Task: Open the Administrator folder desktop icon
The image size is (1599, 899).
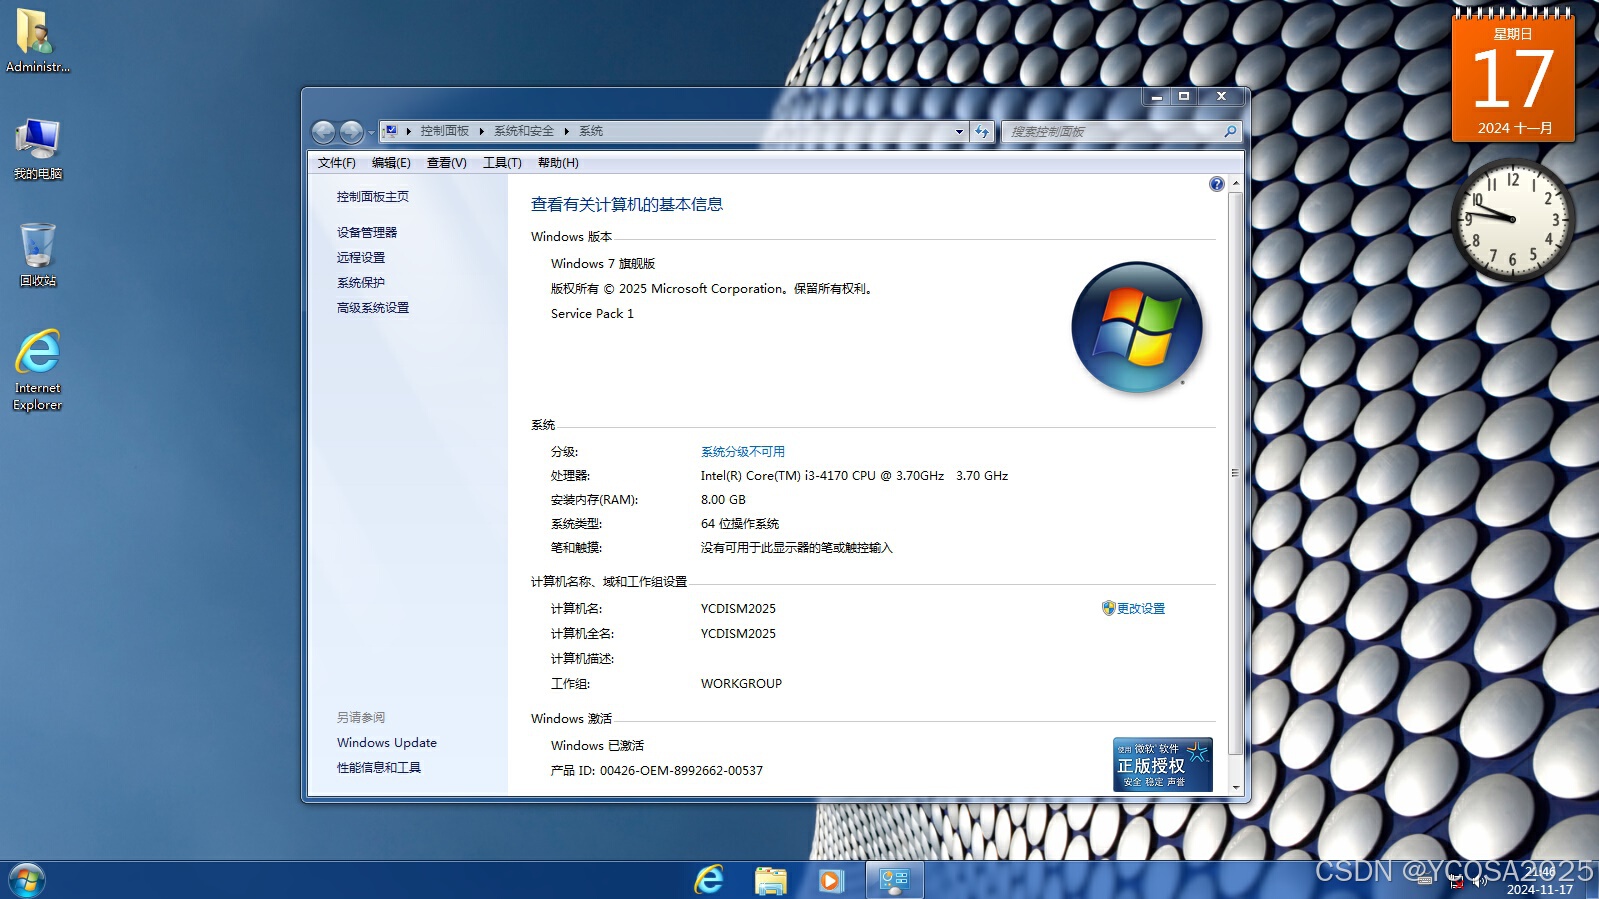Action: pyautogui.click(x=37, y=41)
